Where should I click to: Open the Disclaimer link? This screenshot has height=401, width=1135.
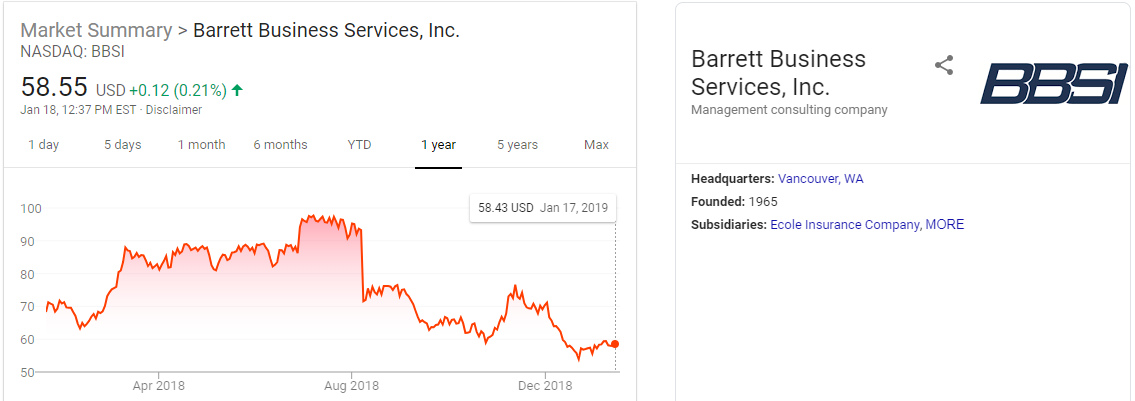176,110
